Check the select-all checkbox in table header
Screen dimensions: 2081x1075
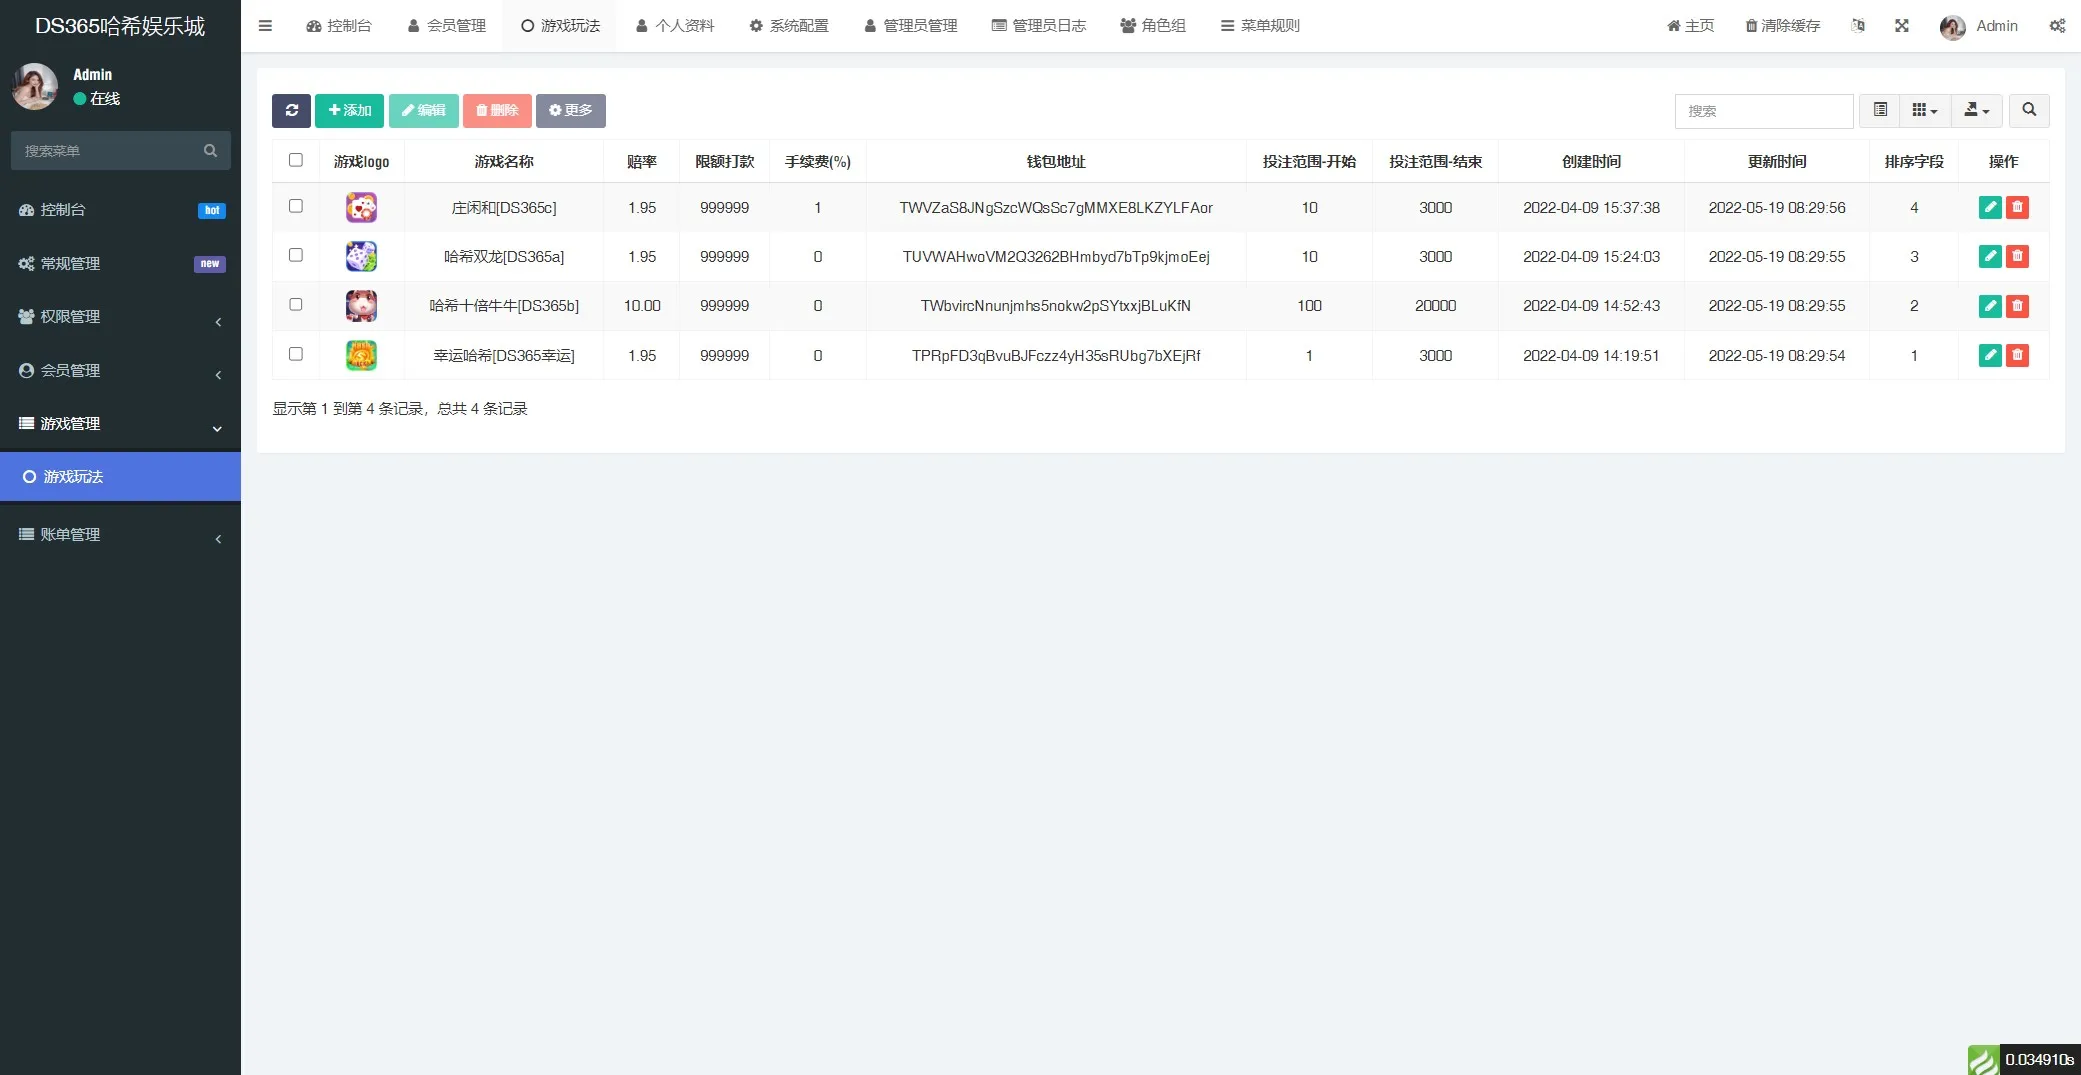pyautogui.click(x=296, y=160)
